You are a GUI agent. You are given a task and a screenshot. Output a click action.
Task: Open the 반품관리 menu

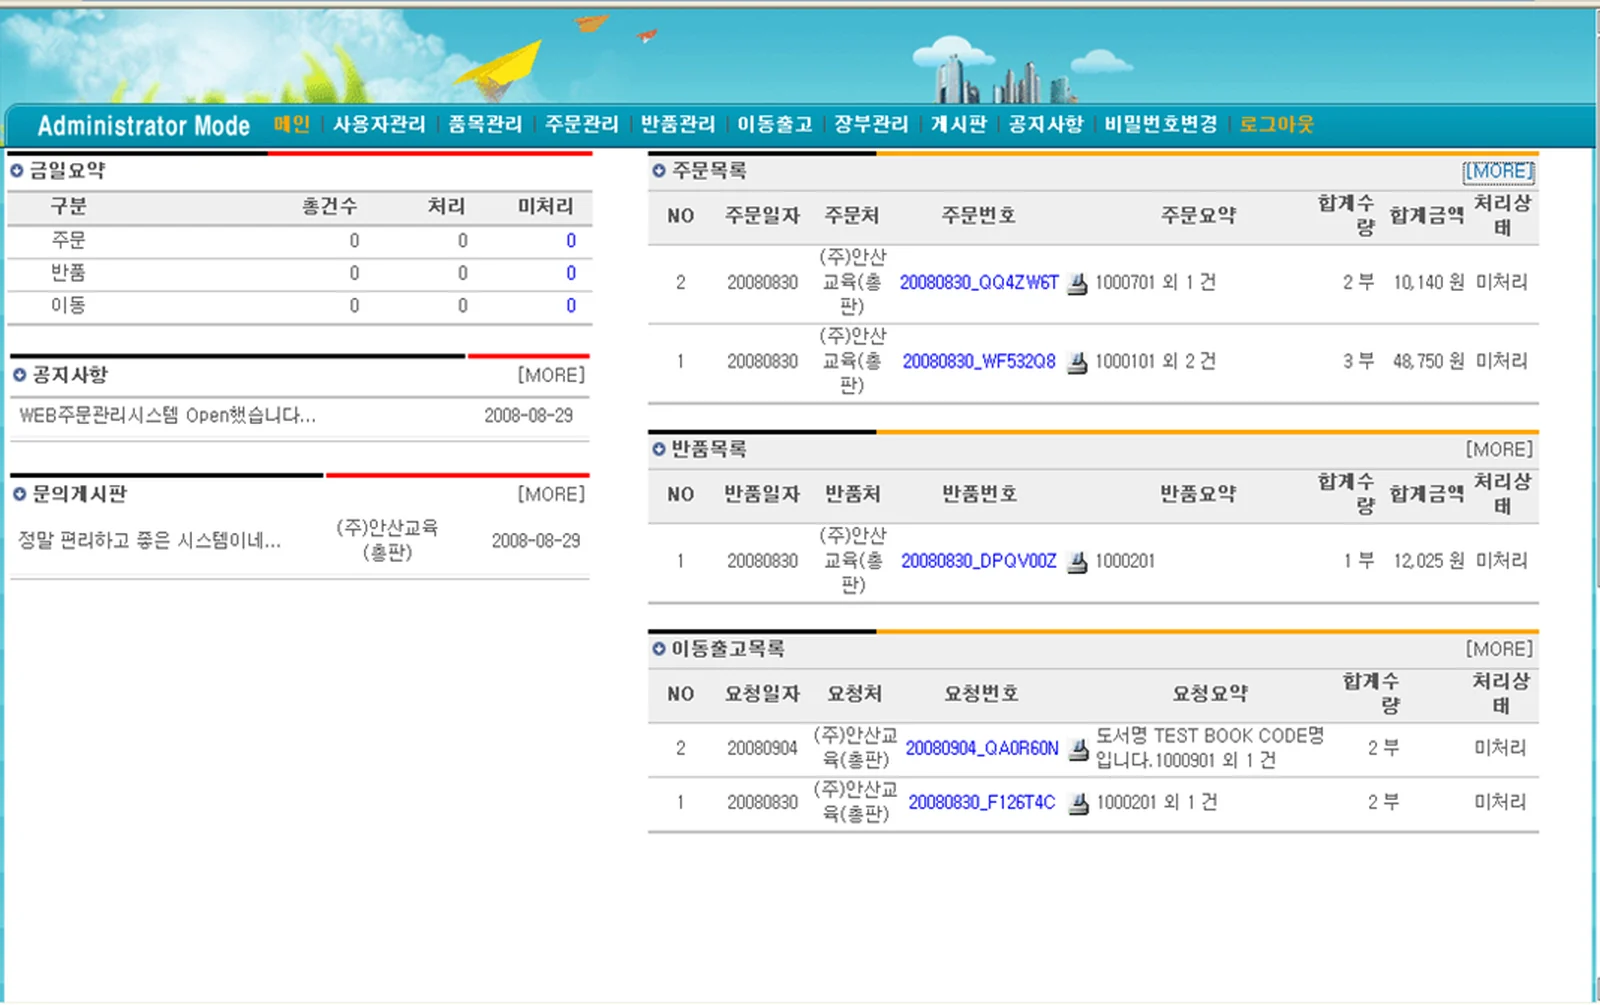coord(678,124)
